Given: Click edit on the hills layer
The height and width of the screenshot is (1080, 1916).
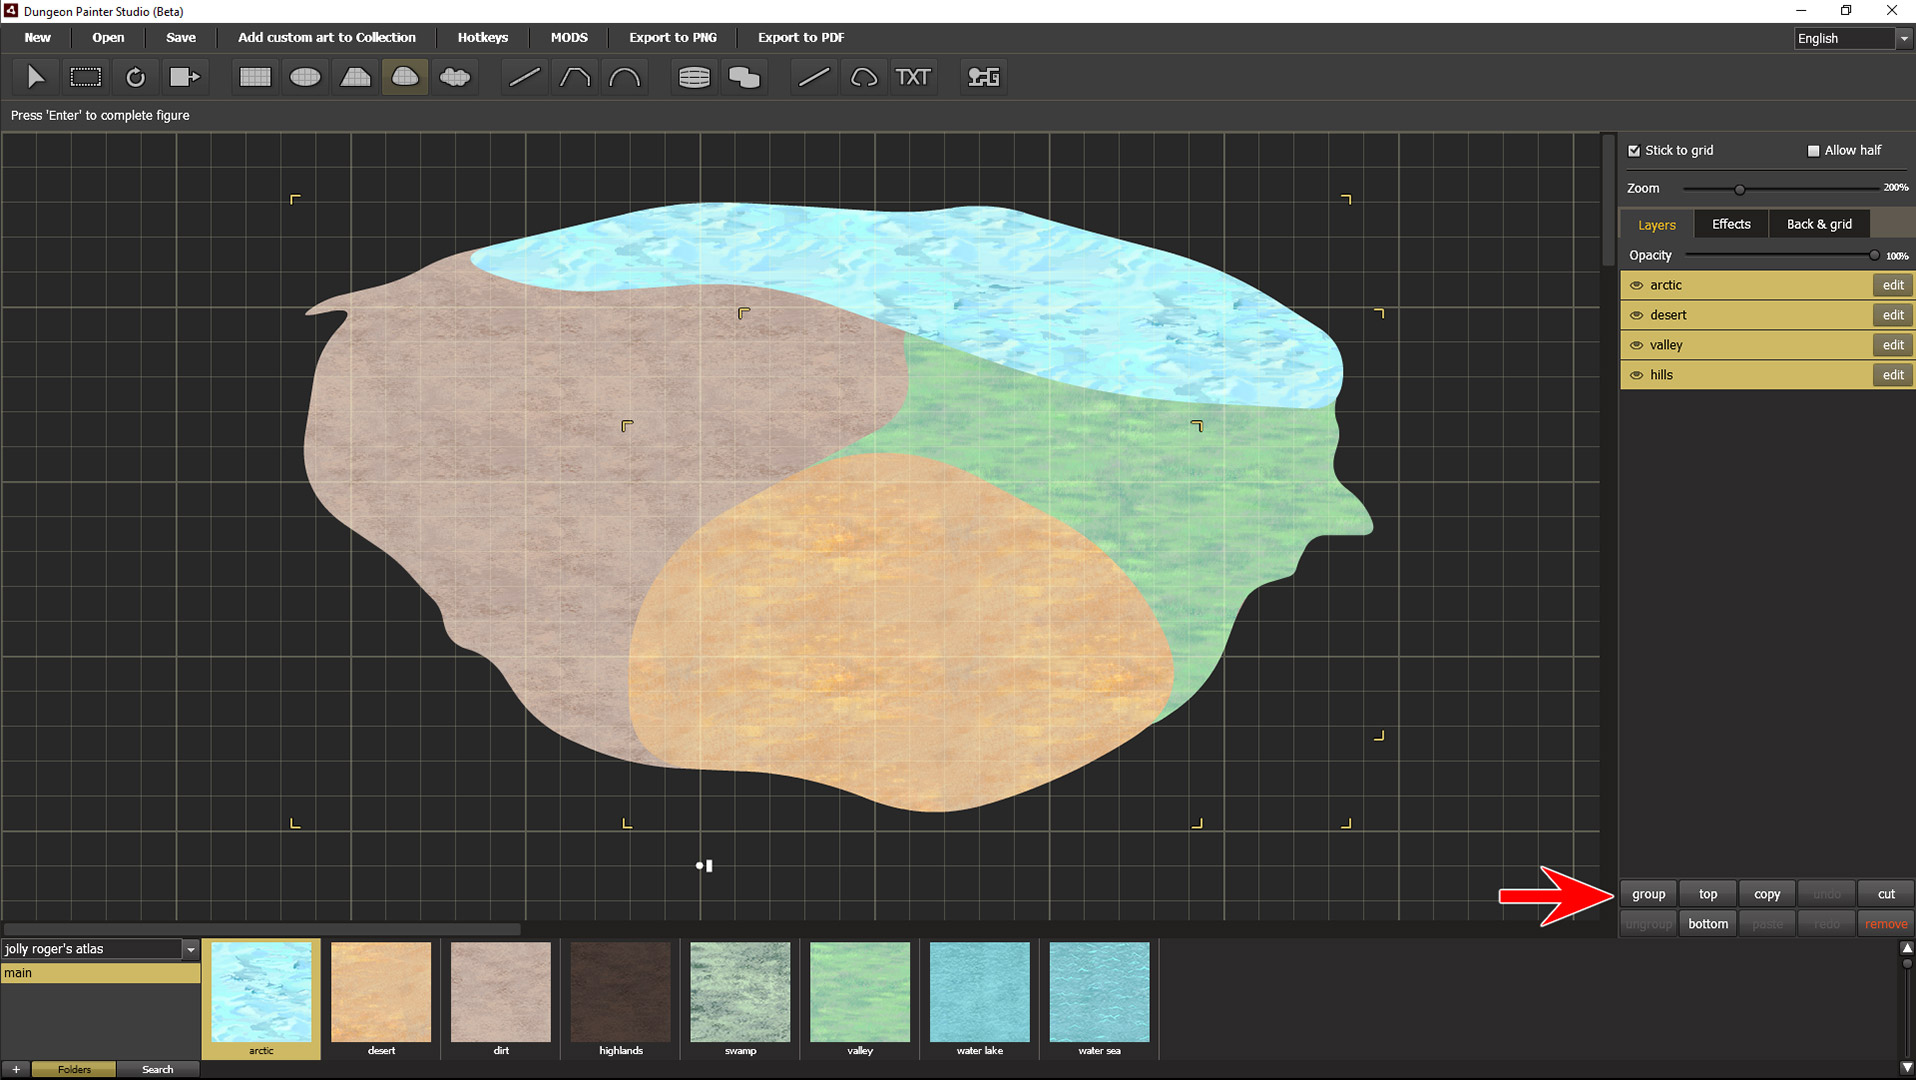Looking at the screenshot, I should (1893, 375).
